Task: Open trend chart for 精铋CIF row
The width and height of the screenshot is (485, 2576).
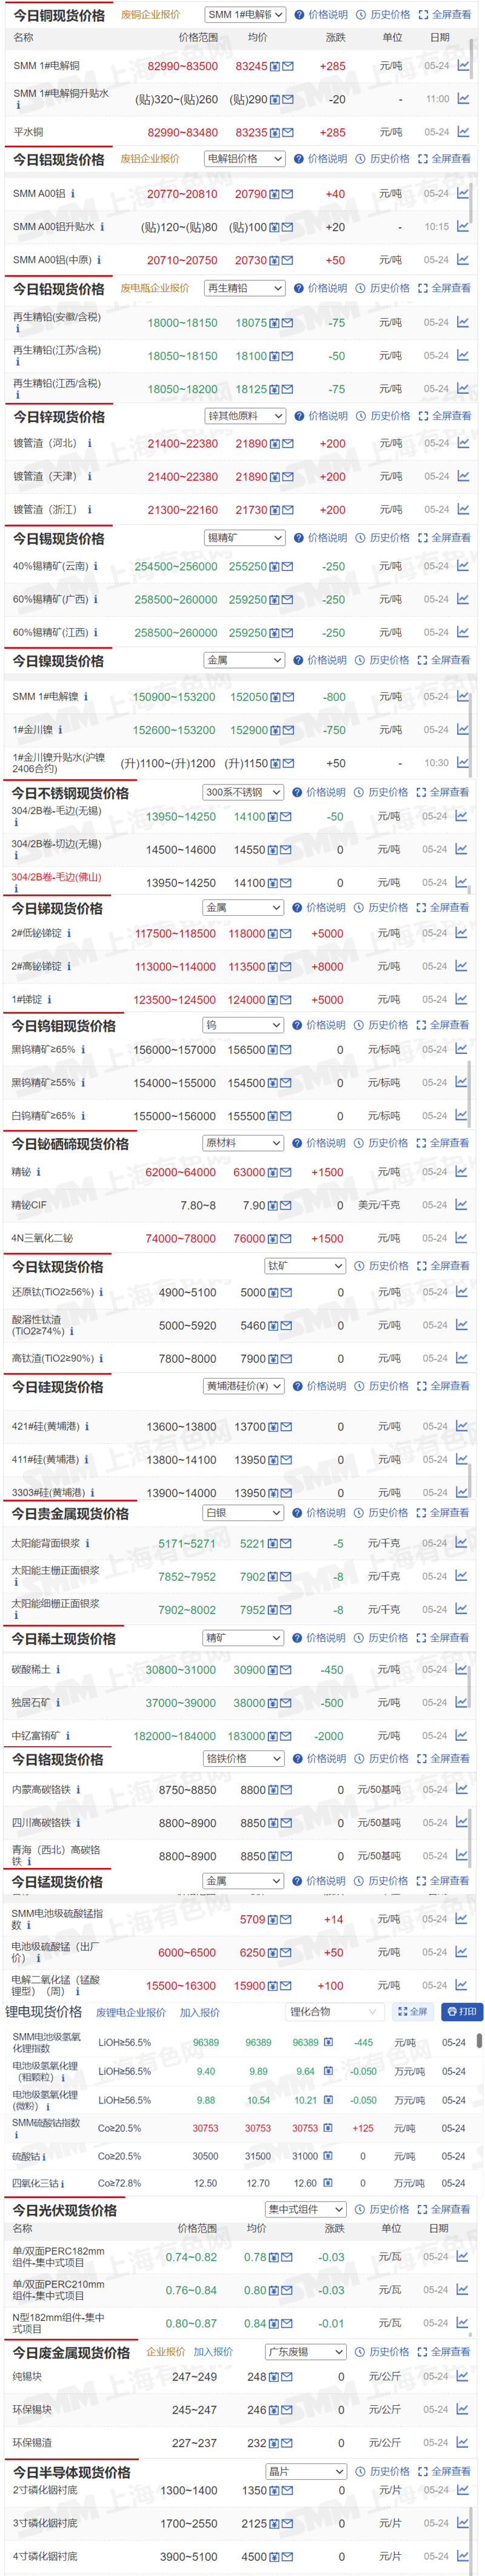Action: click(461, 1205)
